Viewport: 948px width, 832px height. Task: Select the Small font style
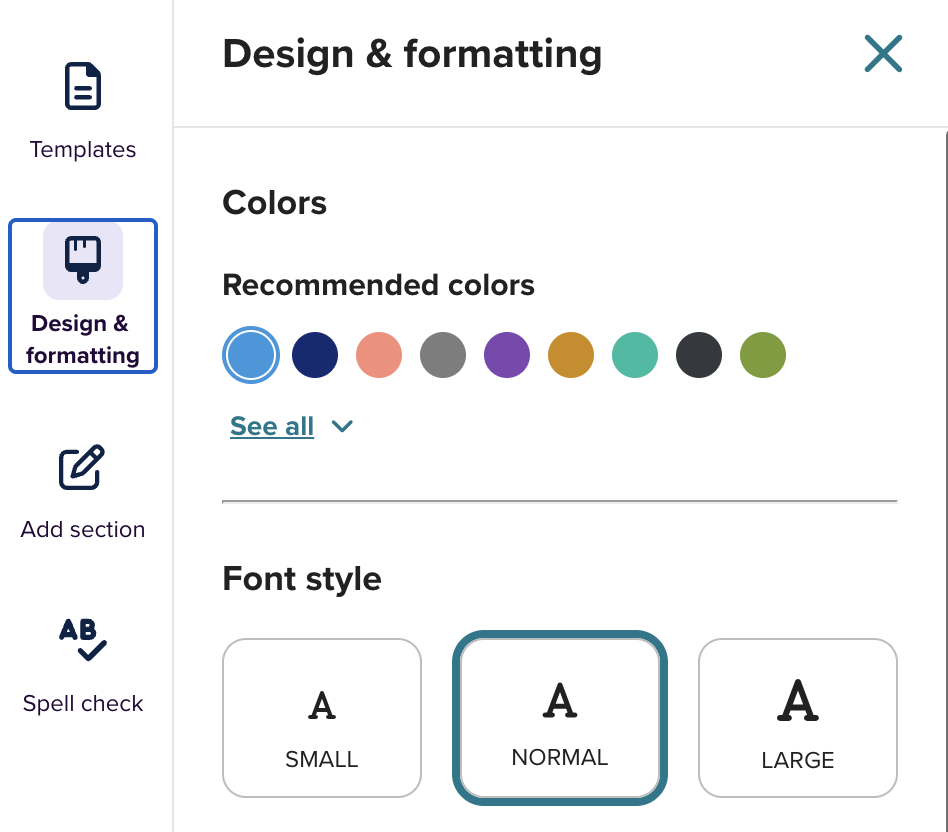point(322,718)
